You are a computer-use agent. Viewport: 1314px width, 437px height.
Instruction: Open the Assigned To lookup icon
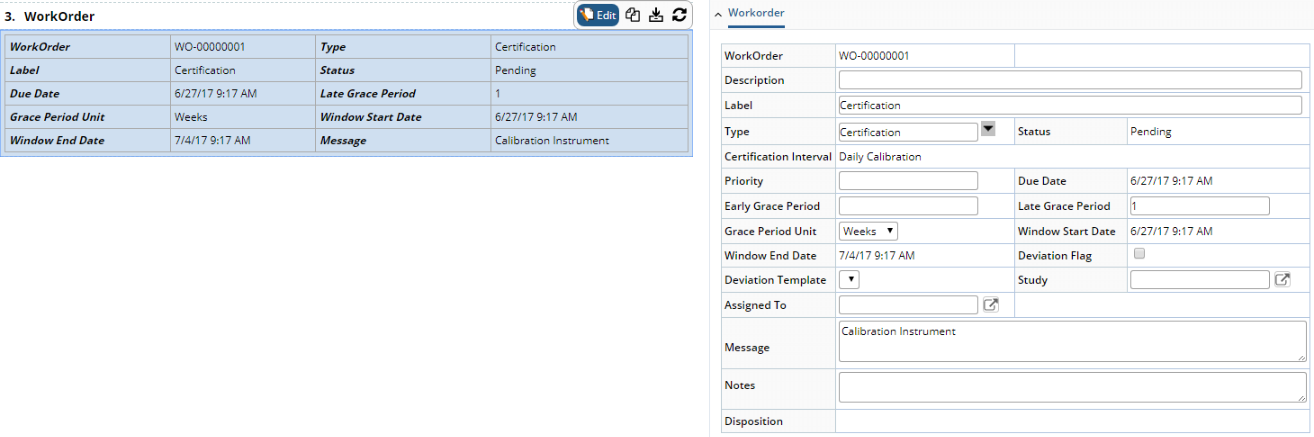(x=991, y=305)
